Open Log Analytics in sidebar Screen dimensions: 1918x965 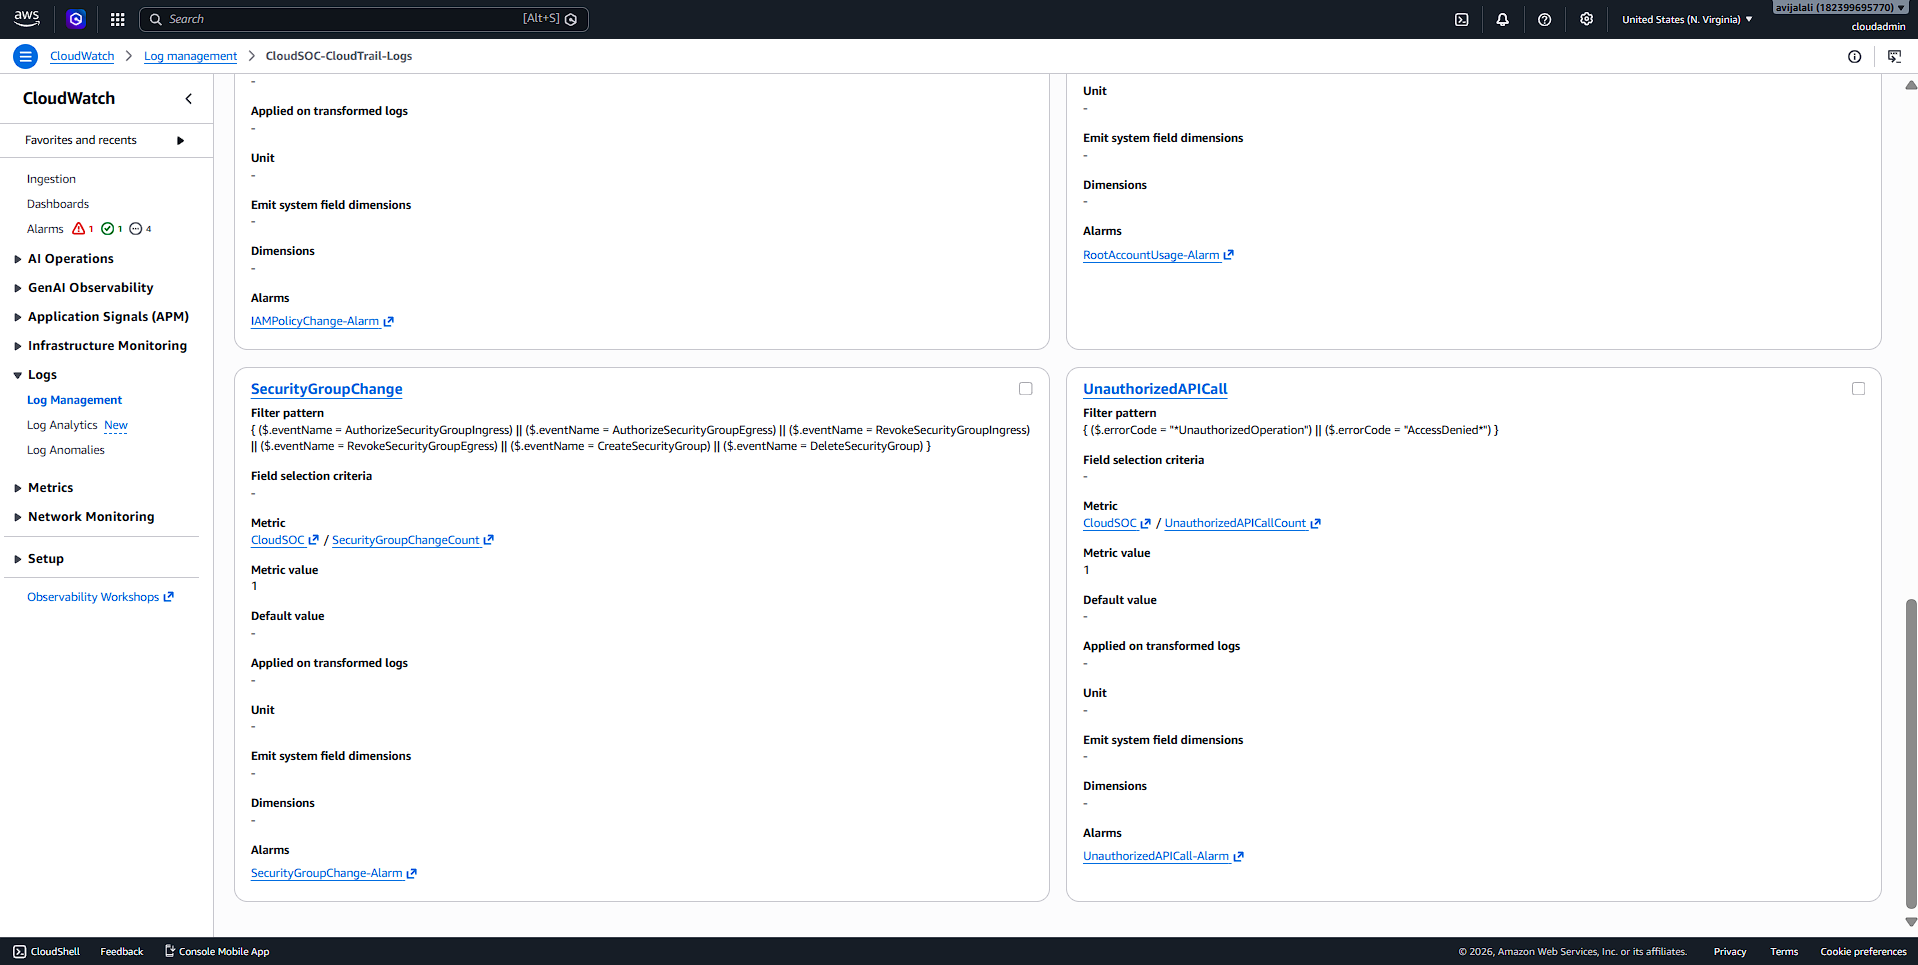click(62, 425)
